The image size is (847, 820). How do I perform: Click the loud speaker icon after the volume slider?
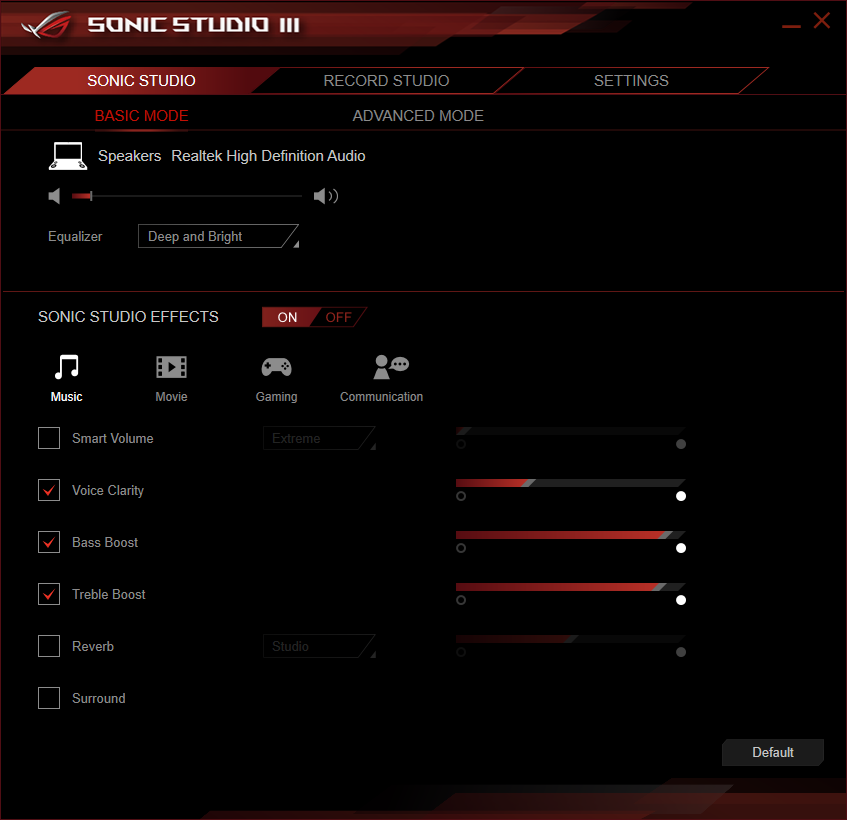tap(326, 196)
